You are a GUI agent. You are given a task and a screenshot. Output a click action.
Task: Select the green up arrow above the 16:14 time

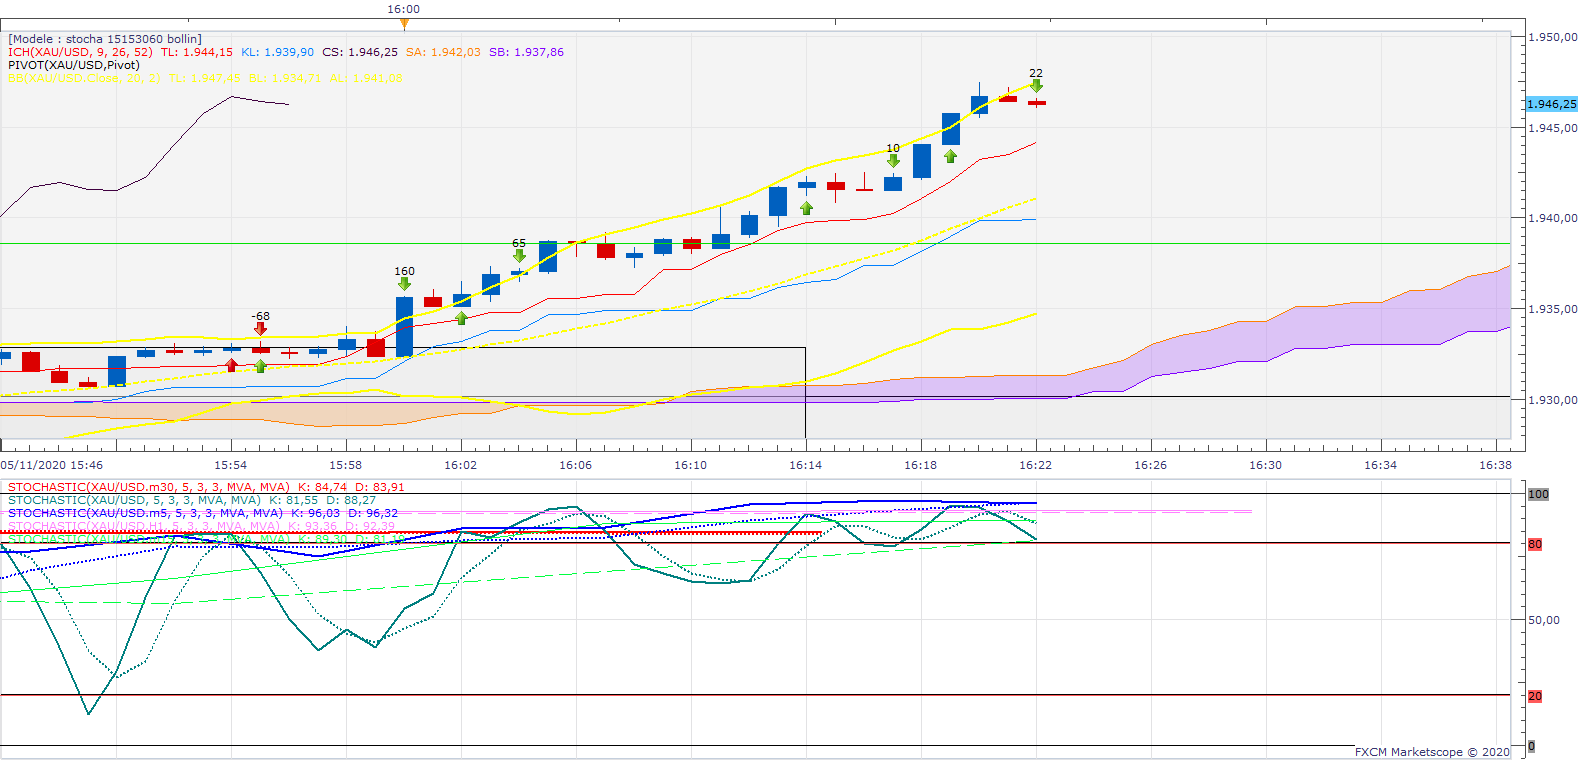point(806,208)
